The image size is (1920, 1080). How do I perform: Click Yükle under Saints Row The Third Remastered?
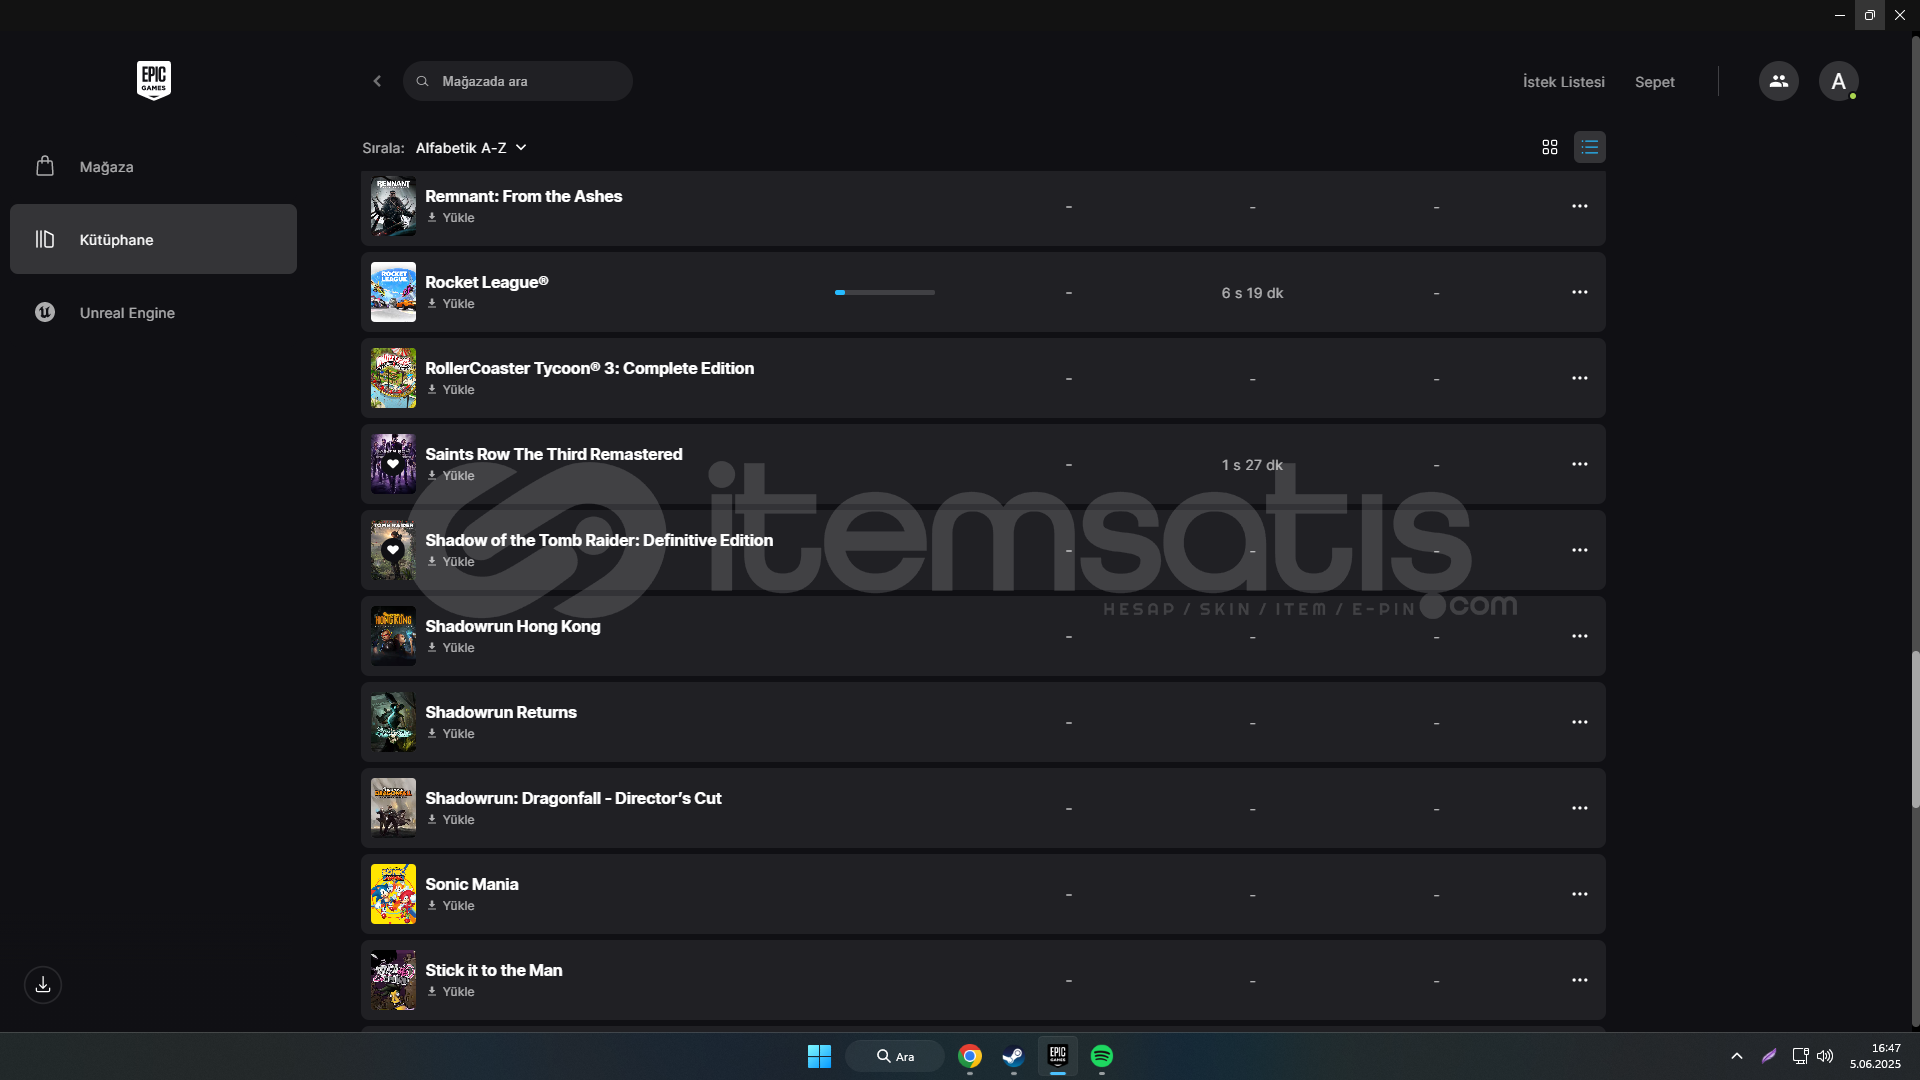click(451, 476)
